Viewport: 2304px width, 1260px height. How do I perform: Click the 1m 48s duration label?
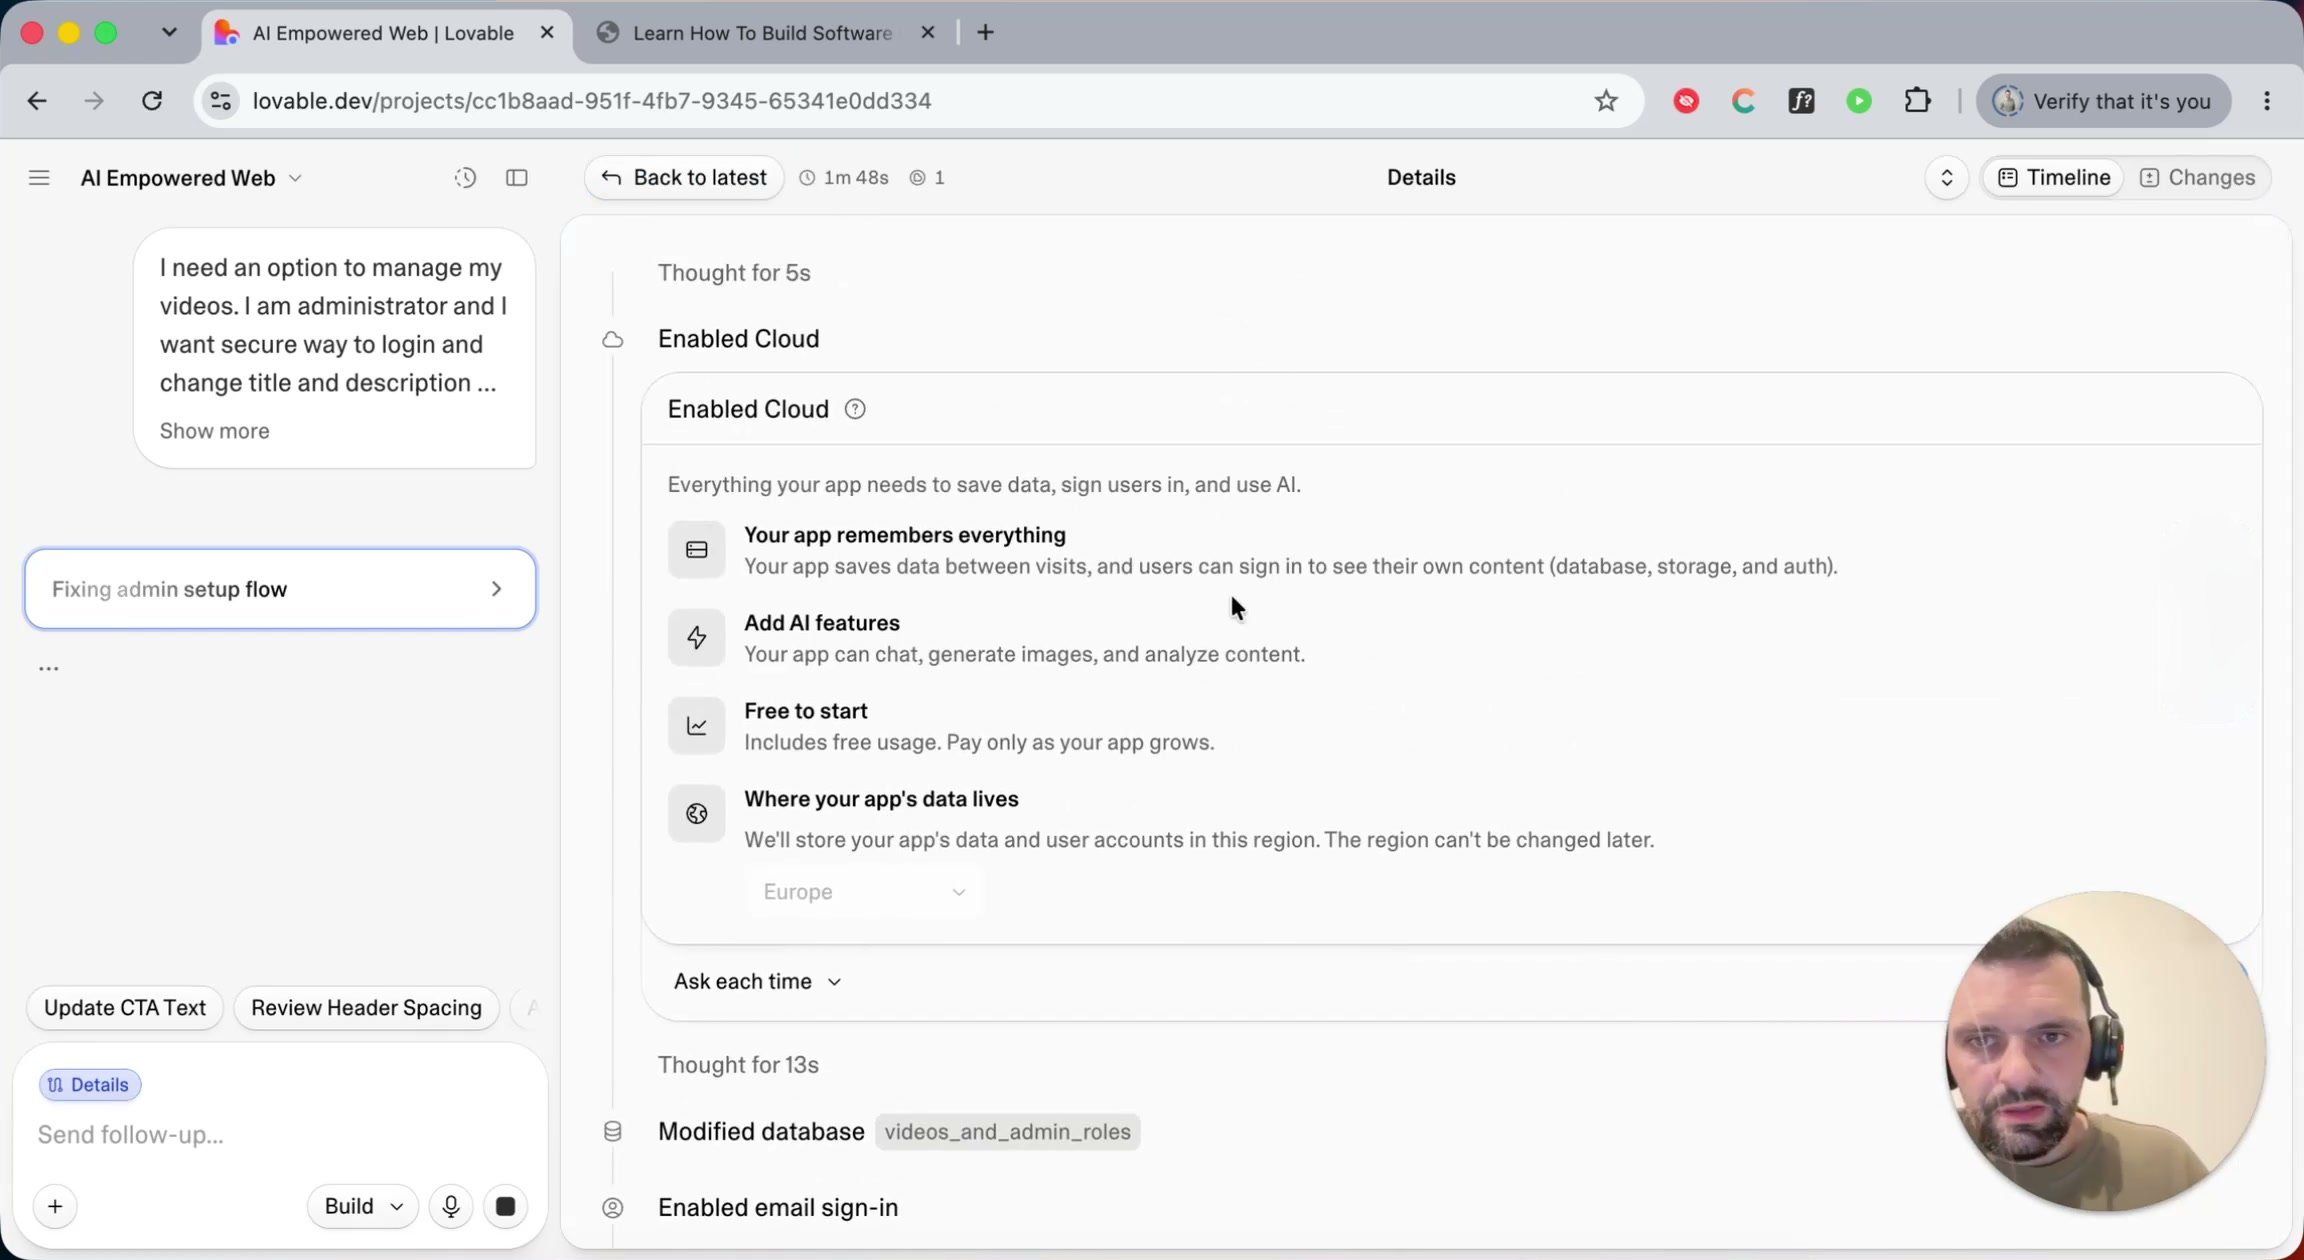point(844,178)
